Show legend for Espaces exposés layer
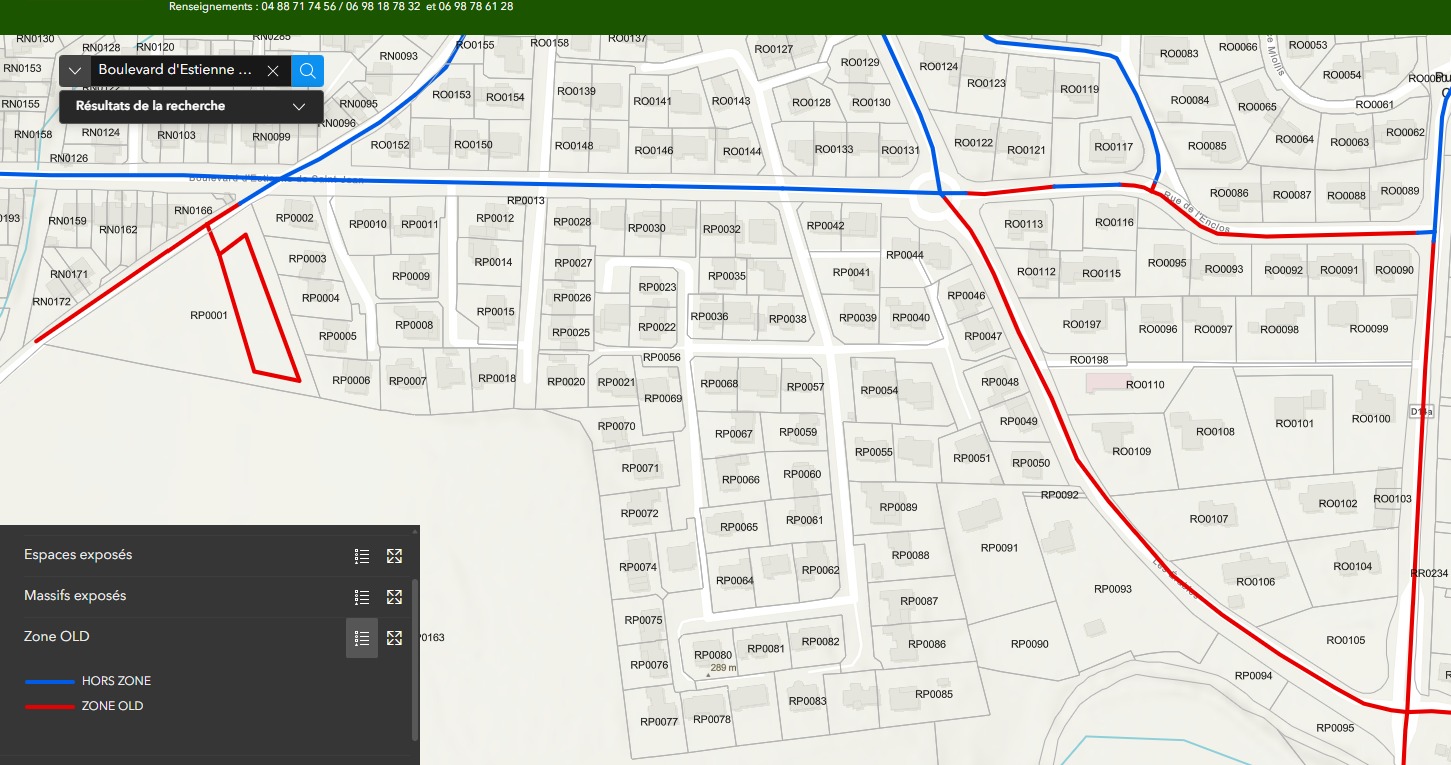Viewport: 1451px width, 765px height. click(362, 556)
